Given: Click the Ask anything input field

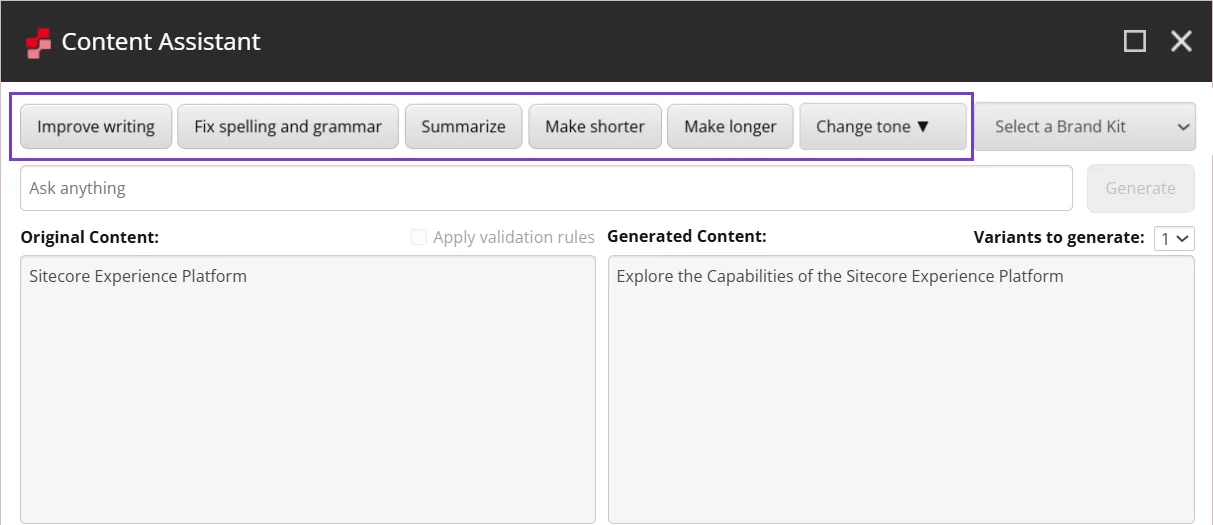Looking at the screenshot, I should point(546,188).
